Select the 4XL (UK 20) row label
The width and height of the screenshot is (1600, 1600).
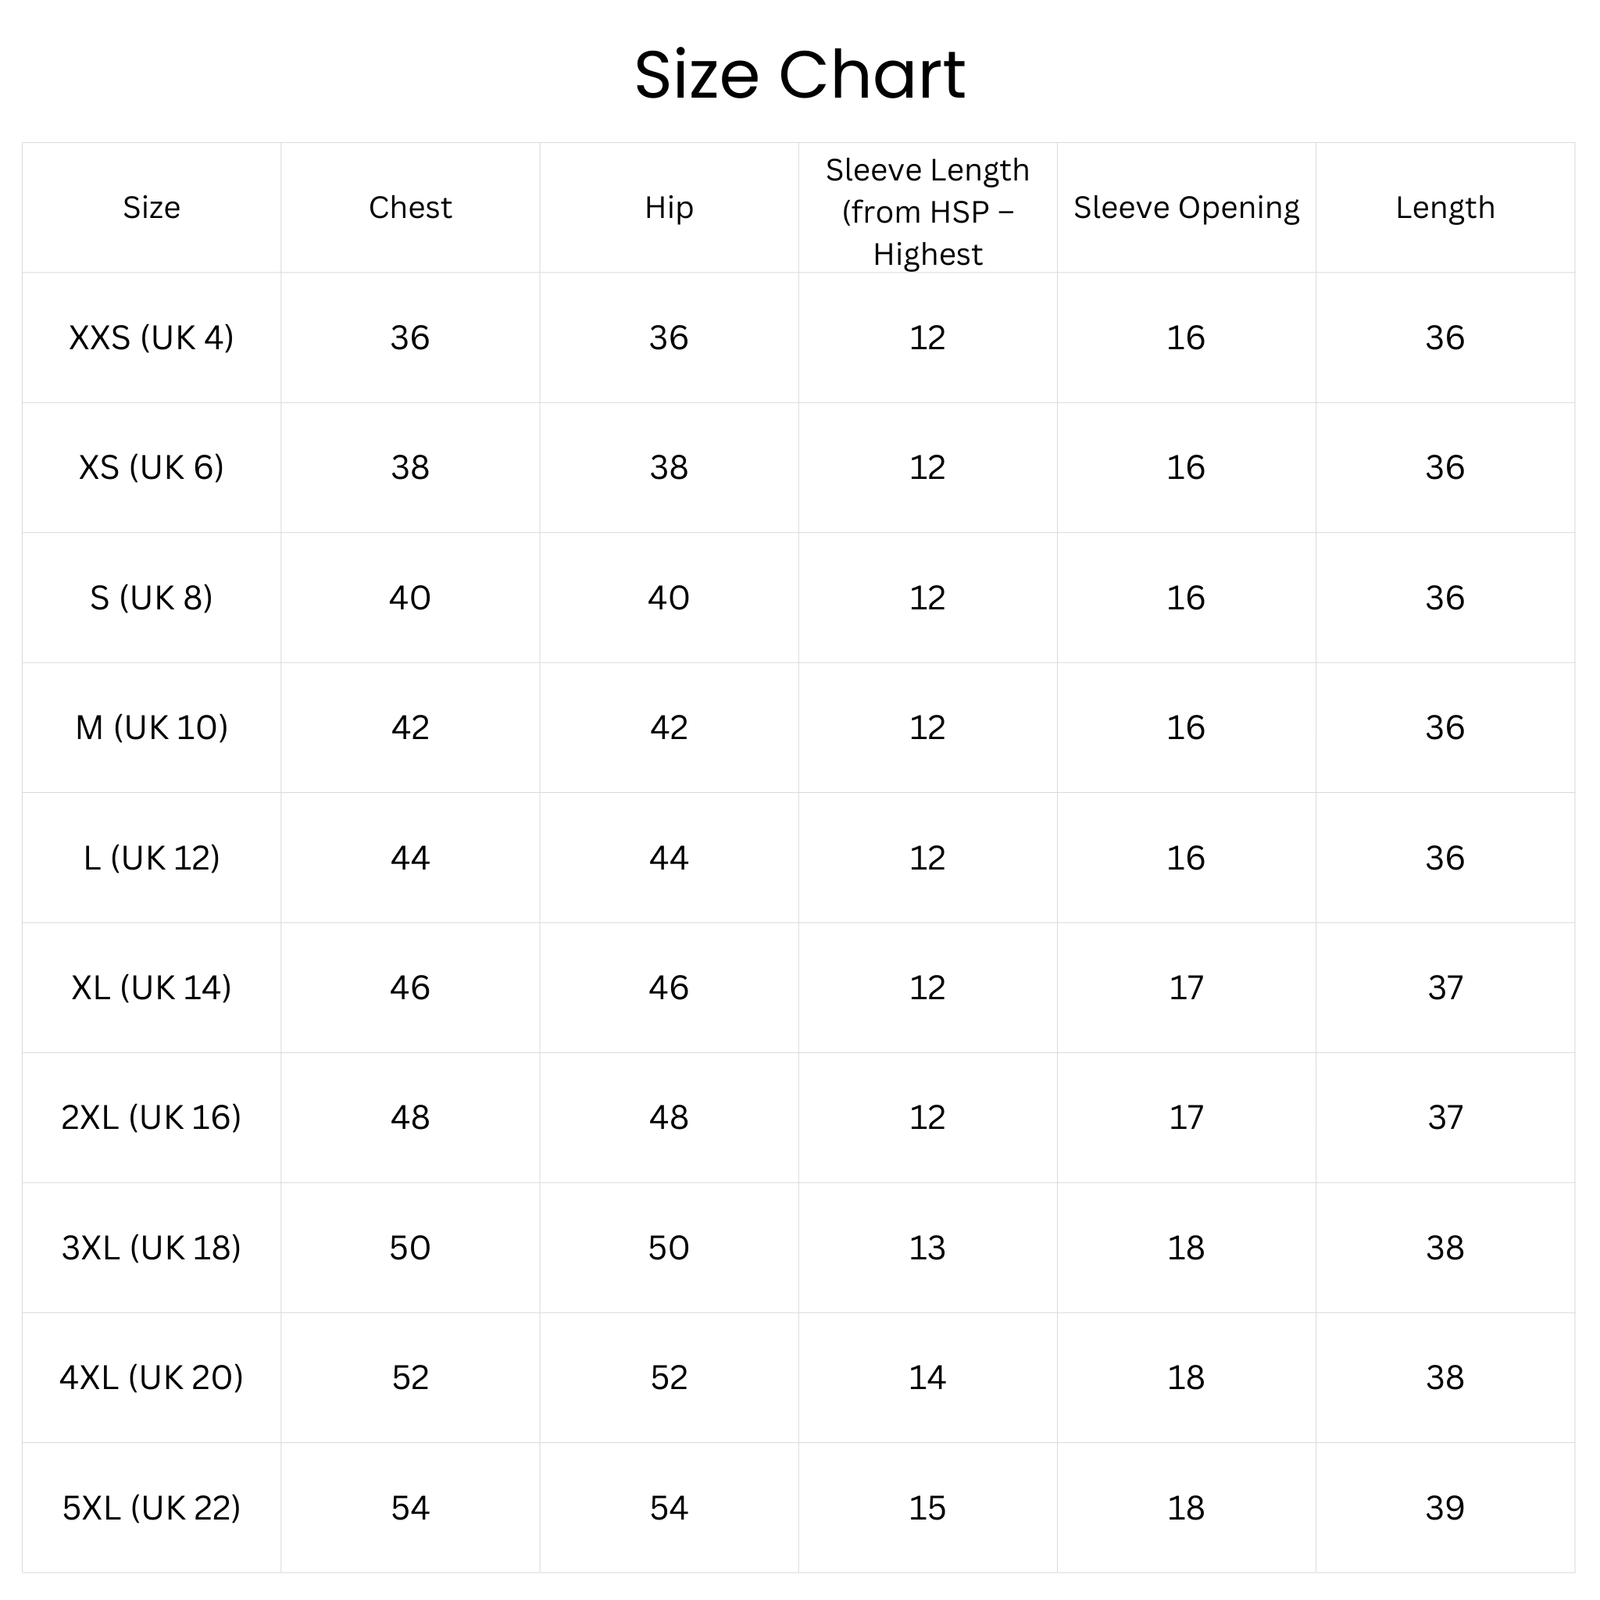click(x=152, y=1378)
